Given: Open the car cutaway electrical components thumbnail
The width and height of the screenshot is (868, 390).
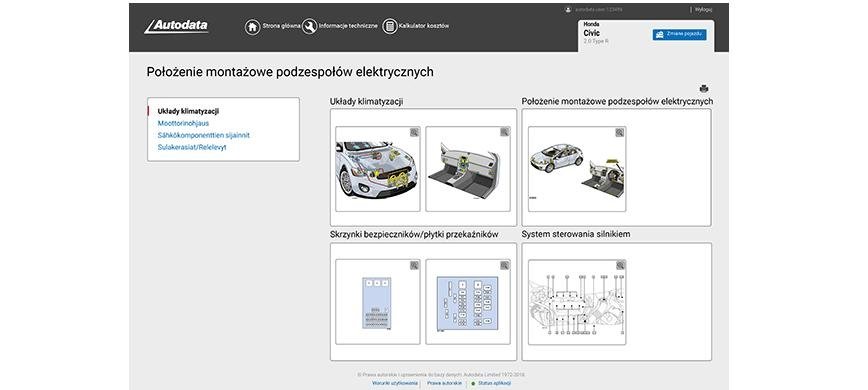Looking at the screenshot, I should click(577, 169).
